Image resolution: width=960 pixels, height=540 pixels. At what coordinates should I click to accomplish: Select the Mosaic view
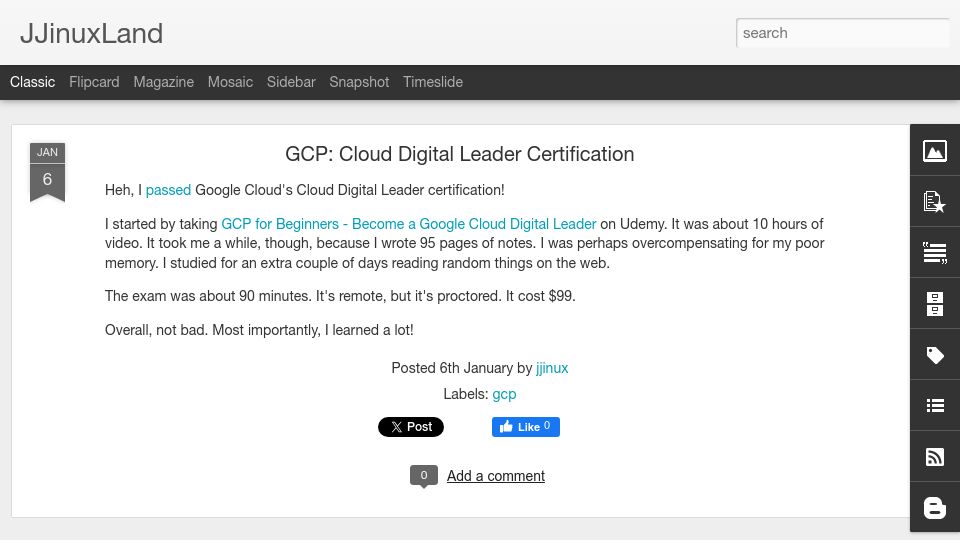(x=230, y=82)
